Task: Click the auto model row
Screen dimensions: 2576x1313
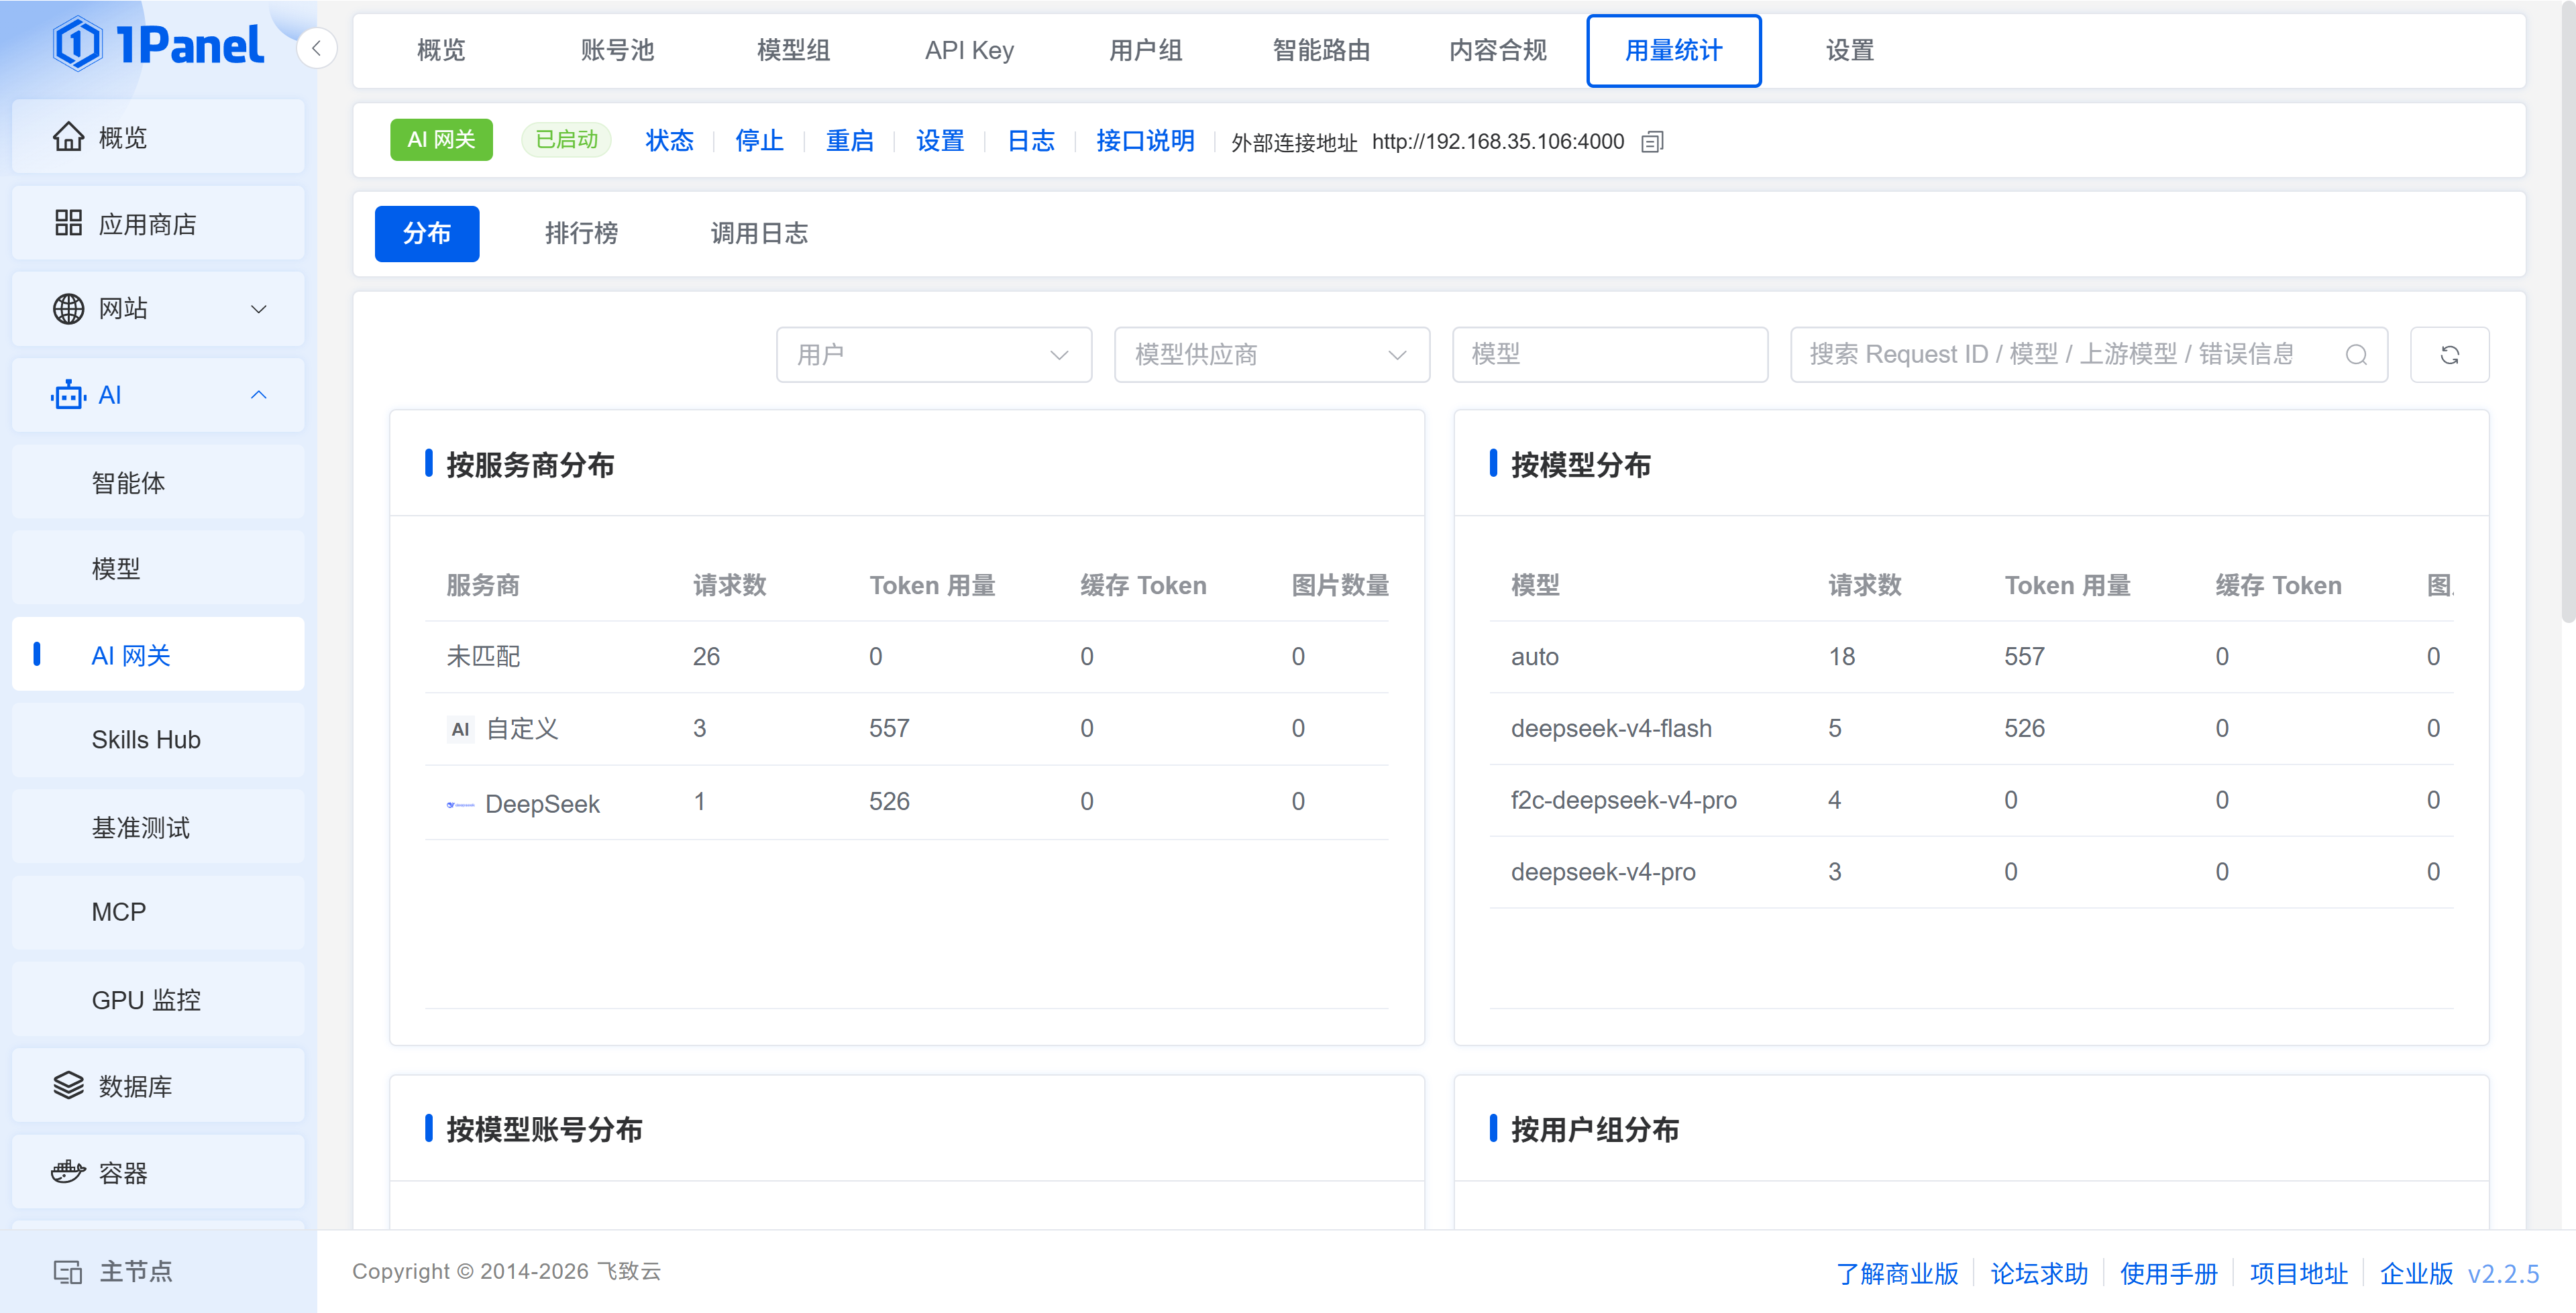Action: (x=1971, y=657)
